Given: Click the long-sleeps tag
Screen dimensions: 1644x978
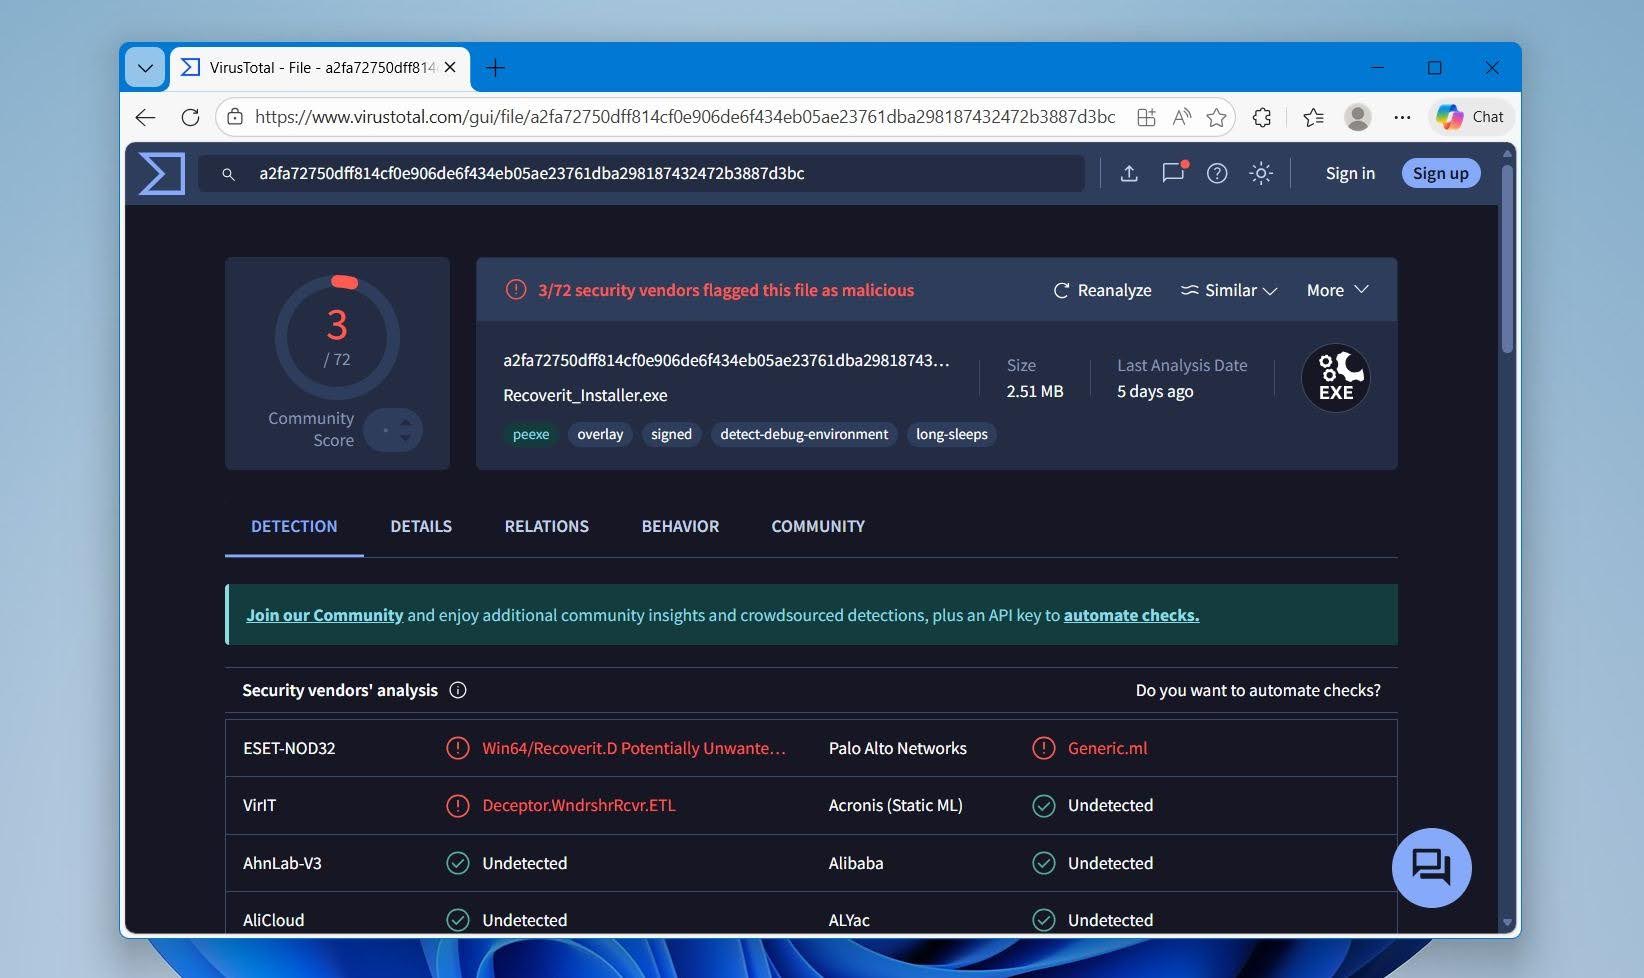Looking at the screenshot, I should (951, 434).
